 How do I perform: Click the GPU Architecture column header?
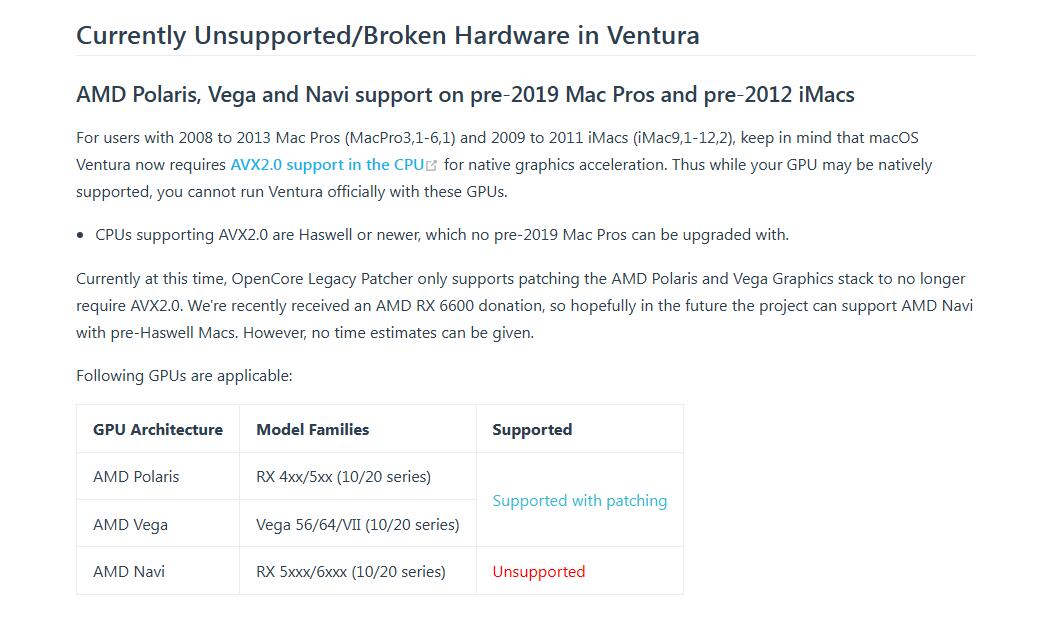click(158, 429)
